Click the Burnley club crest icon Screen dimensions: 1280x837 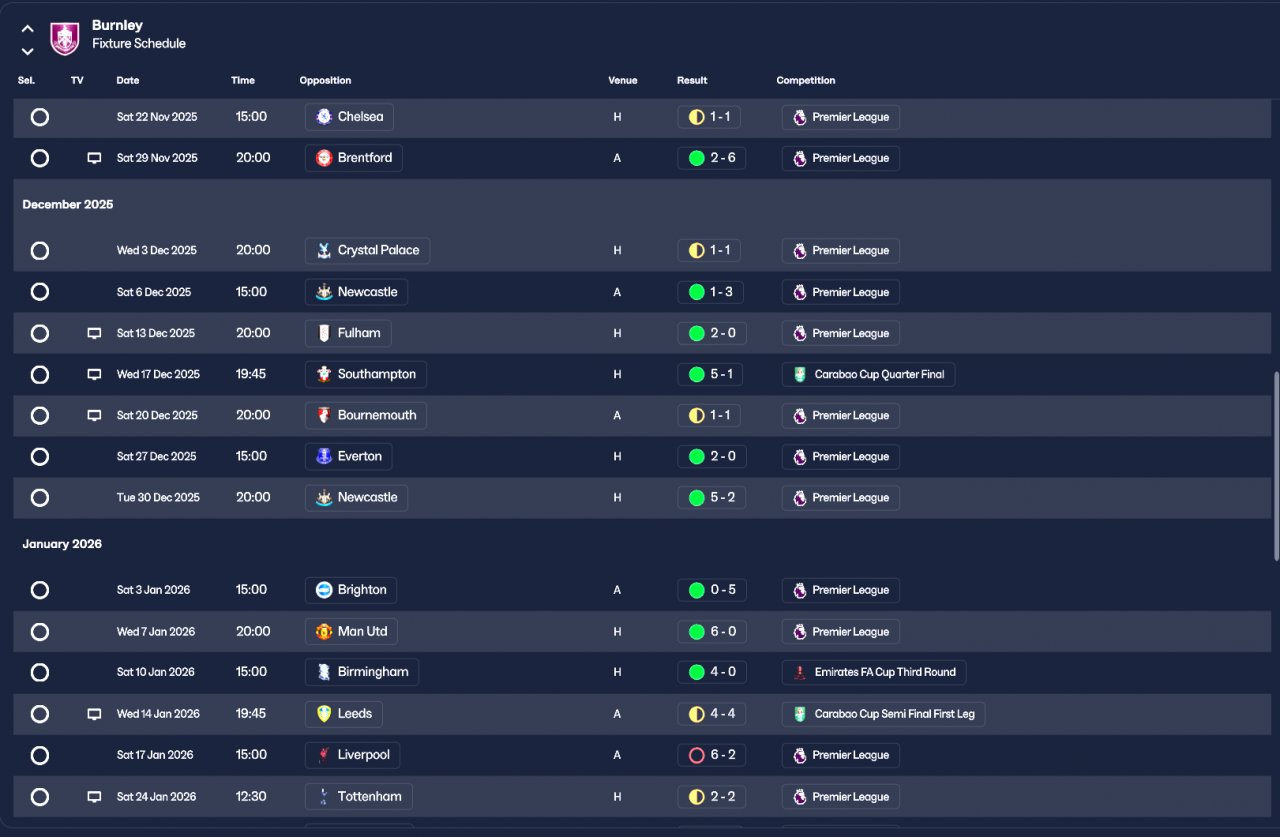(65, 38)
